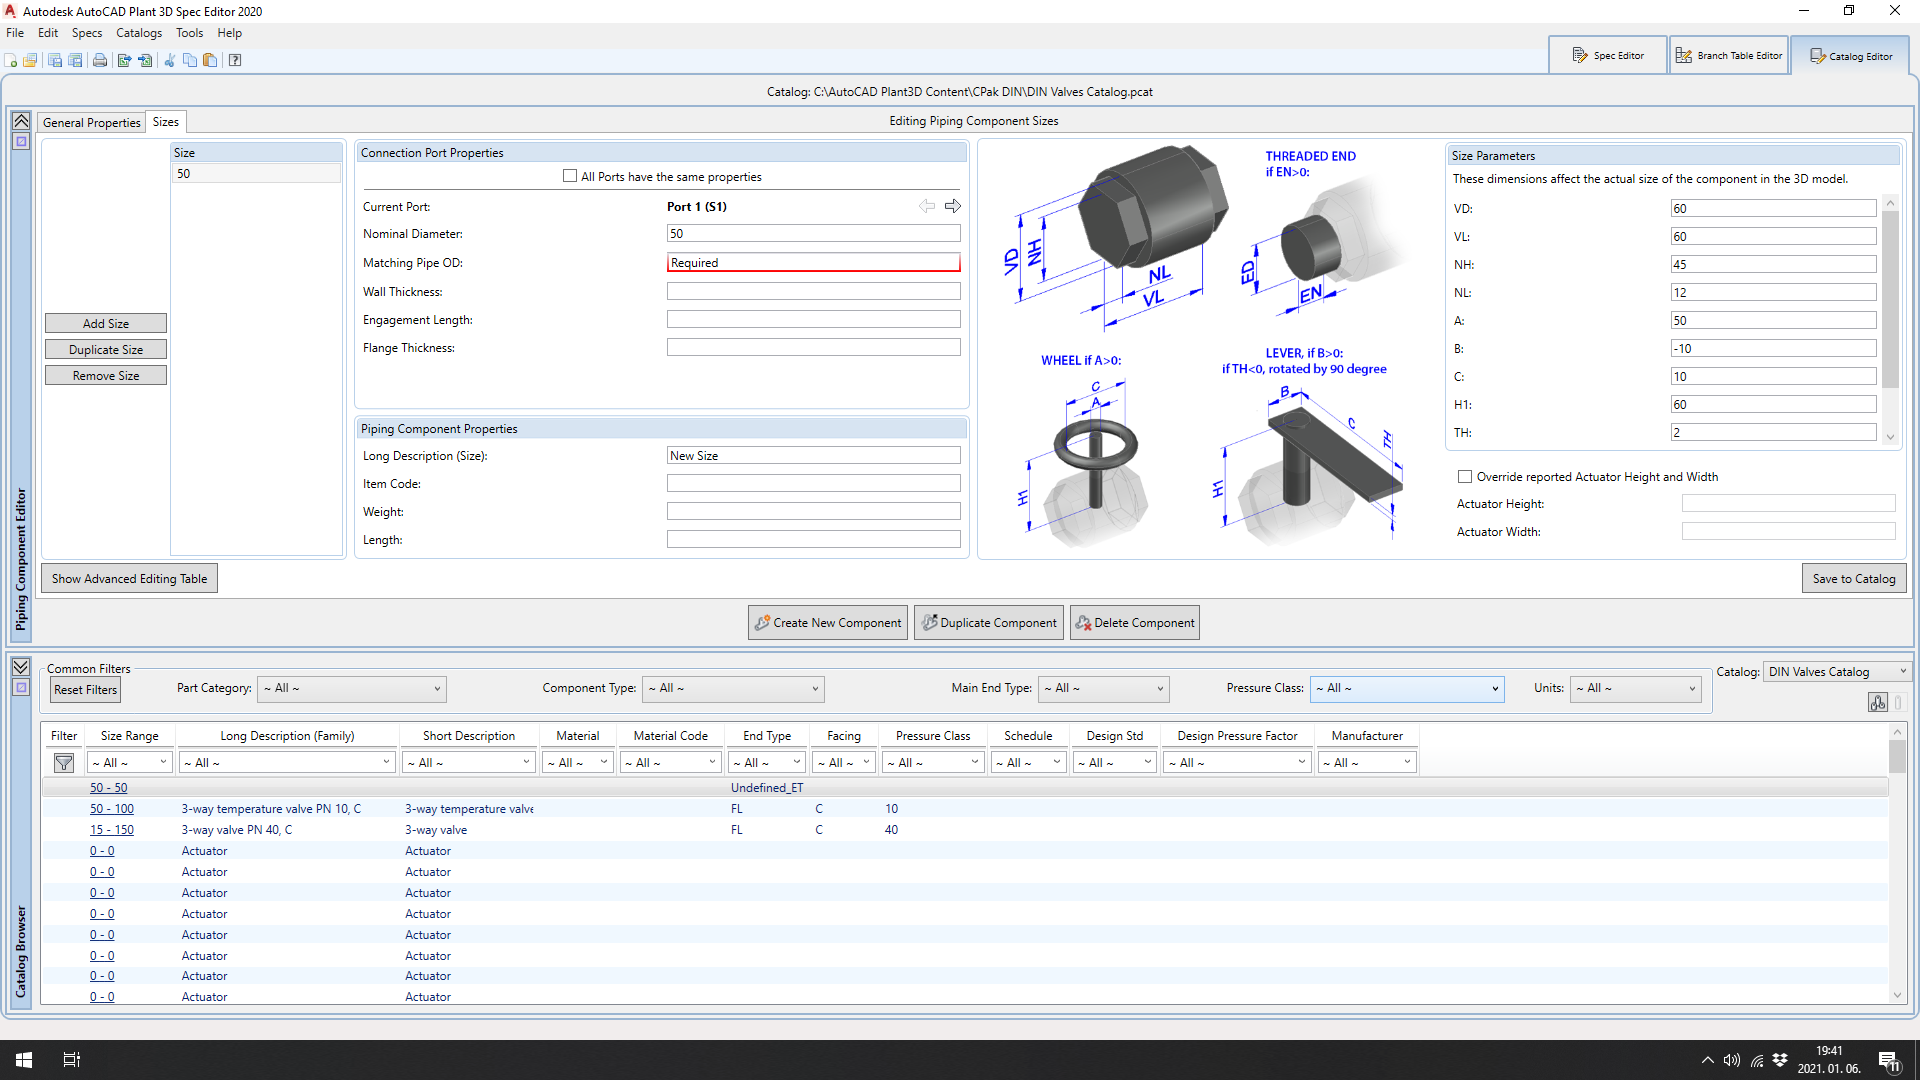Click the Duplicate Size button
Viewport: 1920px width, 1080px height.
[106, 350]
